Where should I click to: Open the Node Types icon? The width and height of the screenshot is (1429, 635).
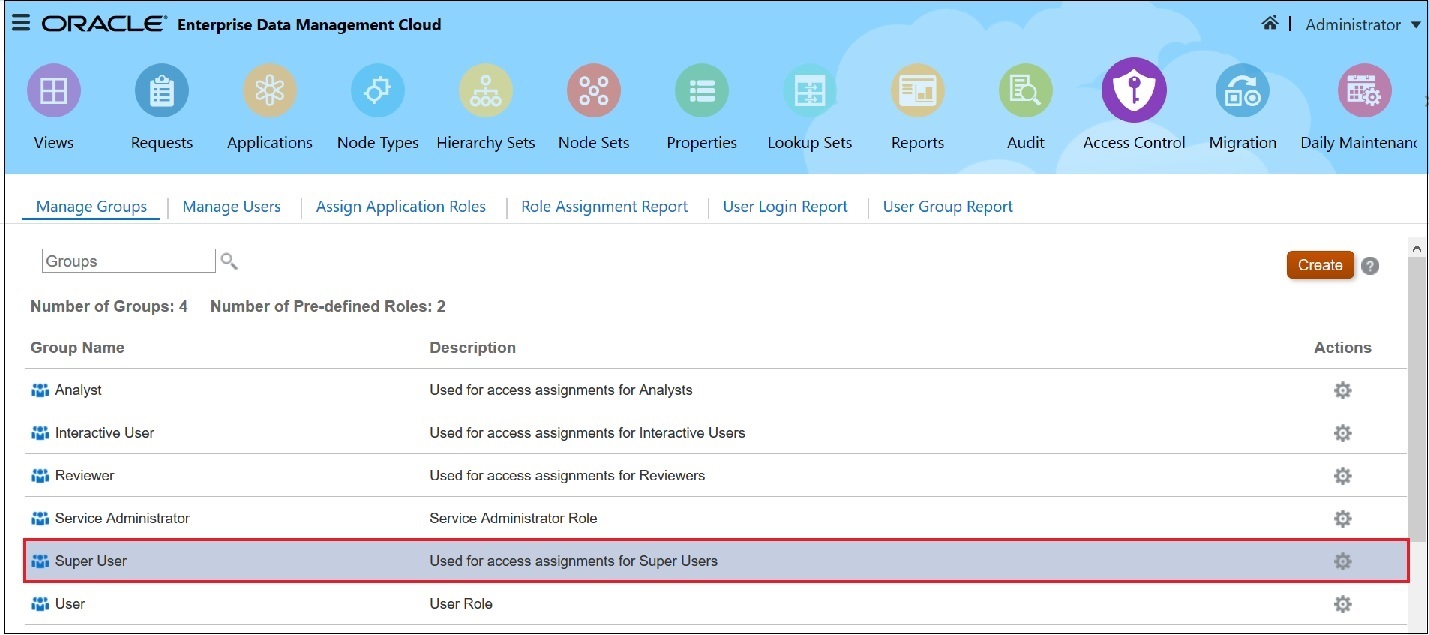(378, 92)
